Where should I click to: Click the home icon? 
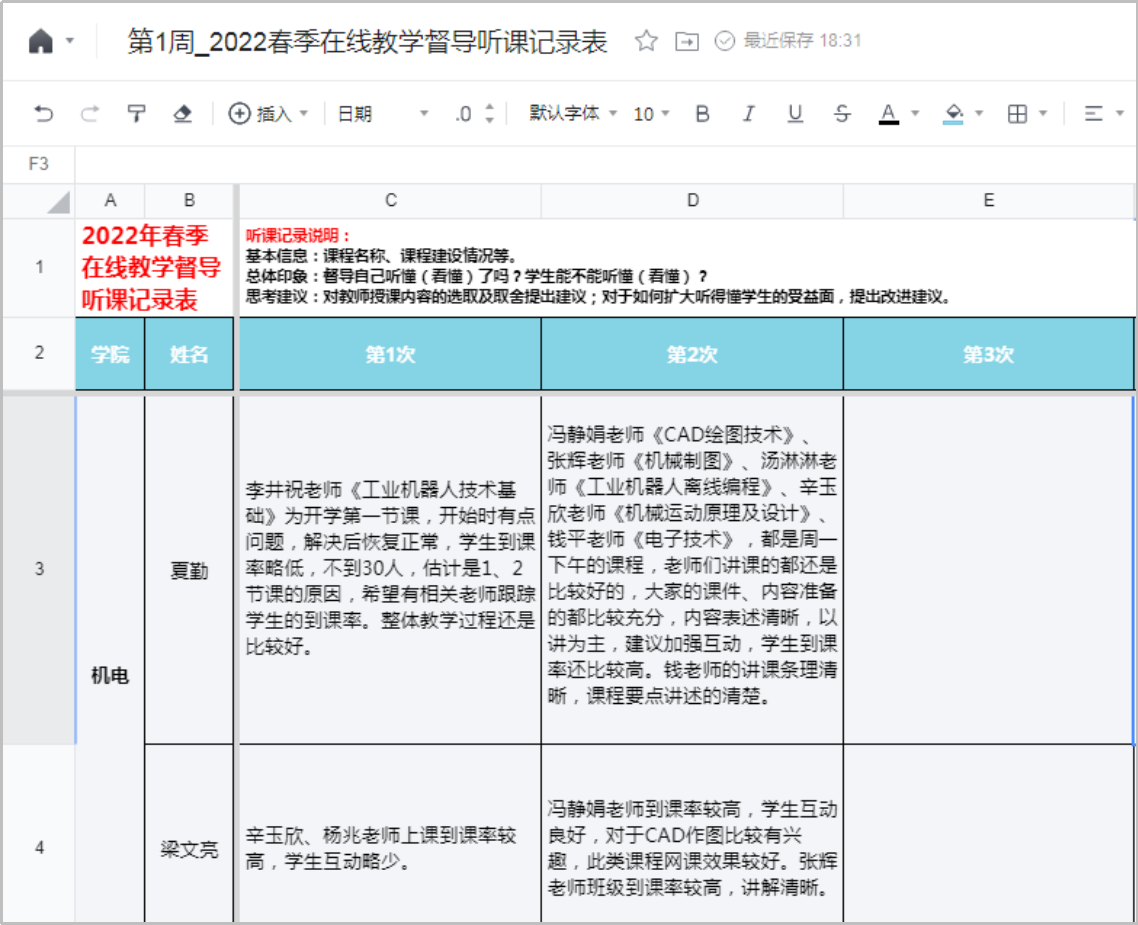click(x=40, y=41)
